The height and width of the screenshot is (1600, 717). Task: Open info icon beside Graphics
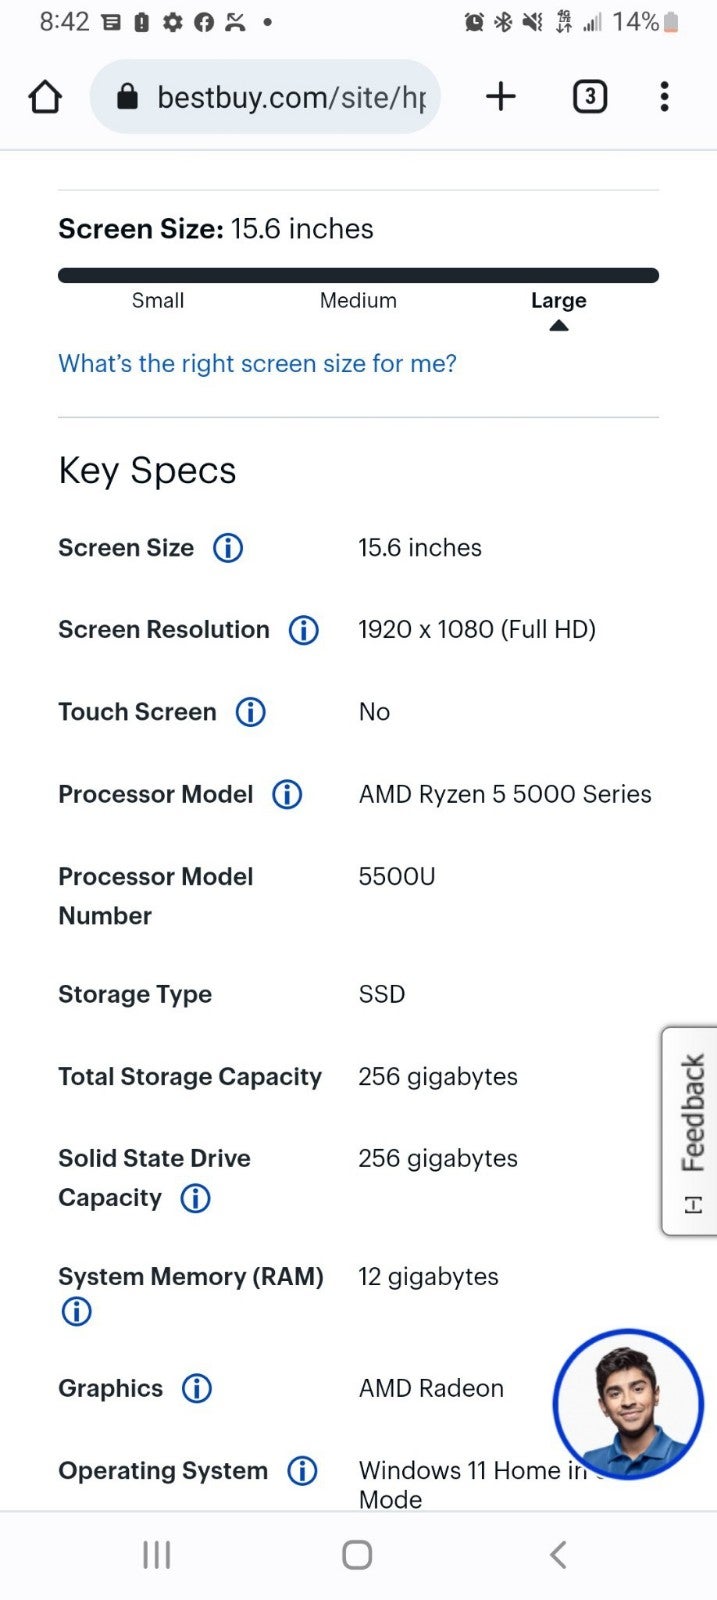click(197, 1388)
